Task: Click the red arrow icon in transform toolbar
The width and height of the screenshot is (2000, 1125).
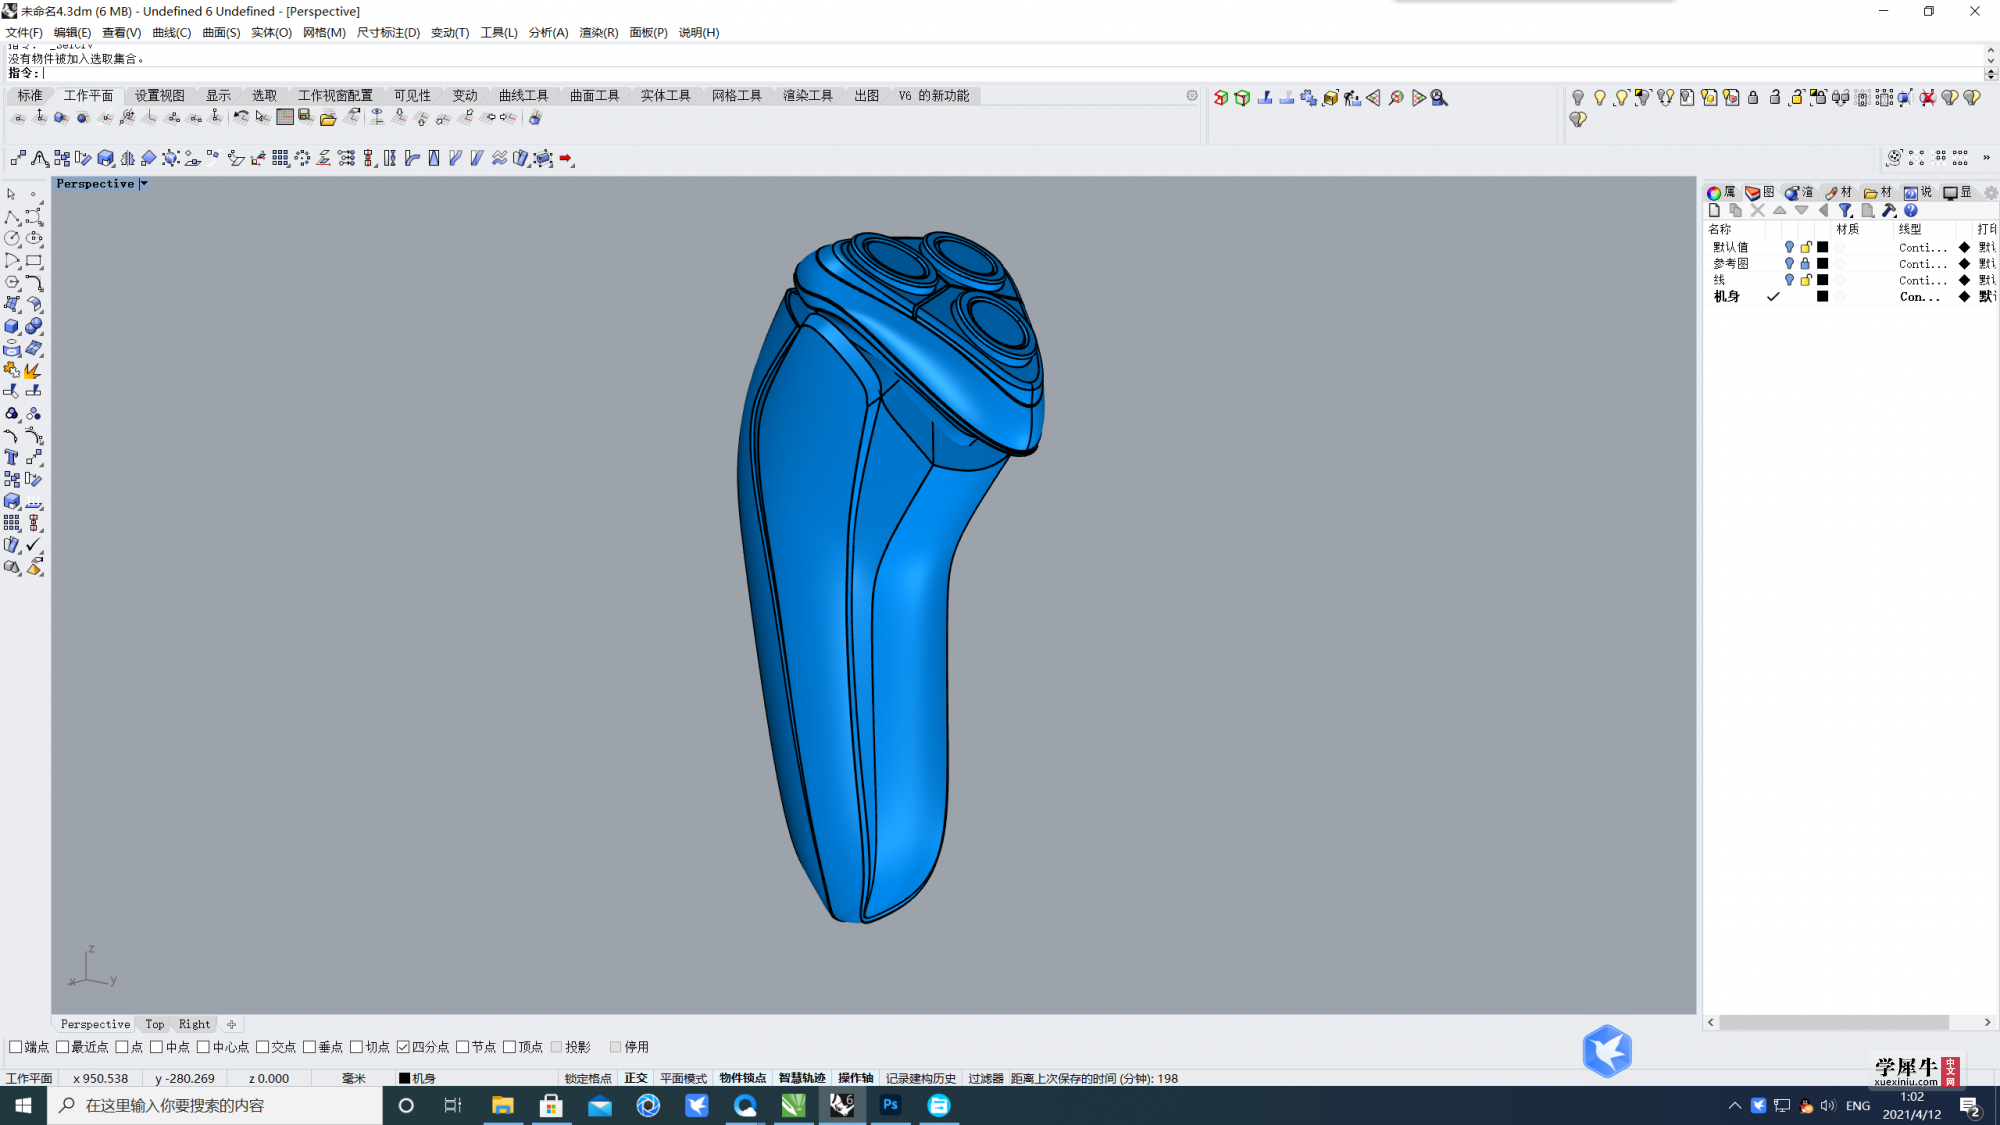Action: pos(566,159)
